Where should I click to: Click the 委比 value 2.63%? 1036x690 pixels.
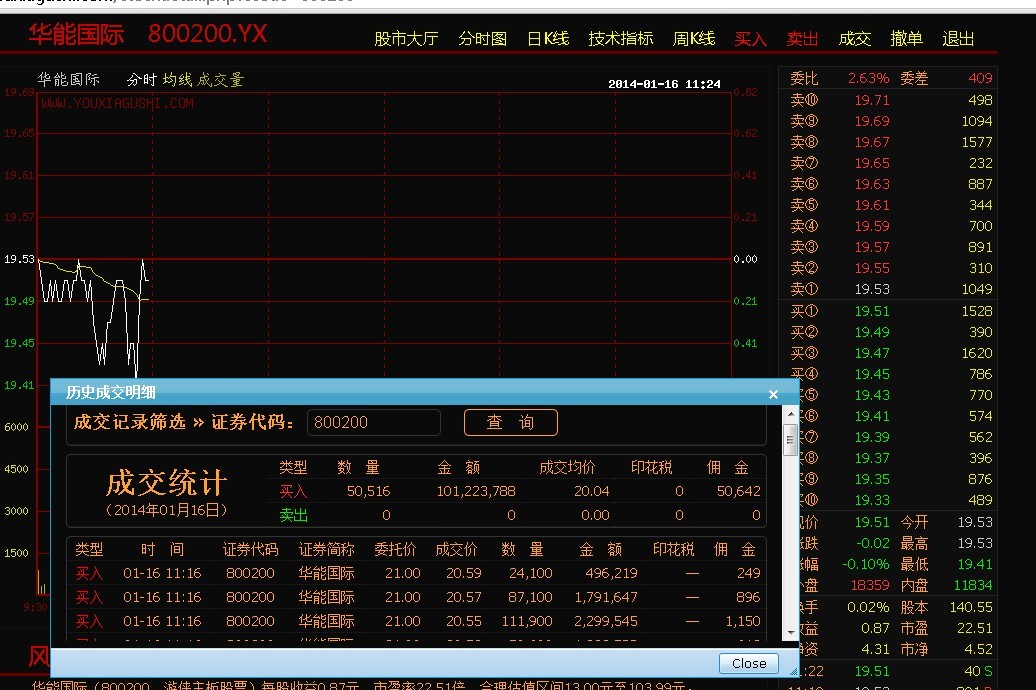(x=868, y=78)
